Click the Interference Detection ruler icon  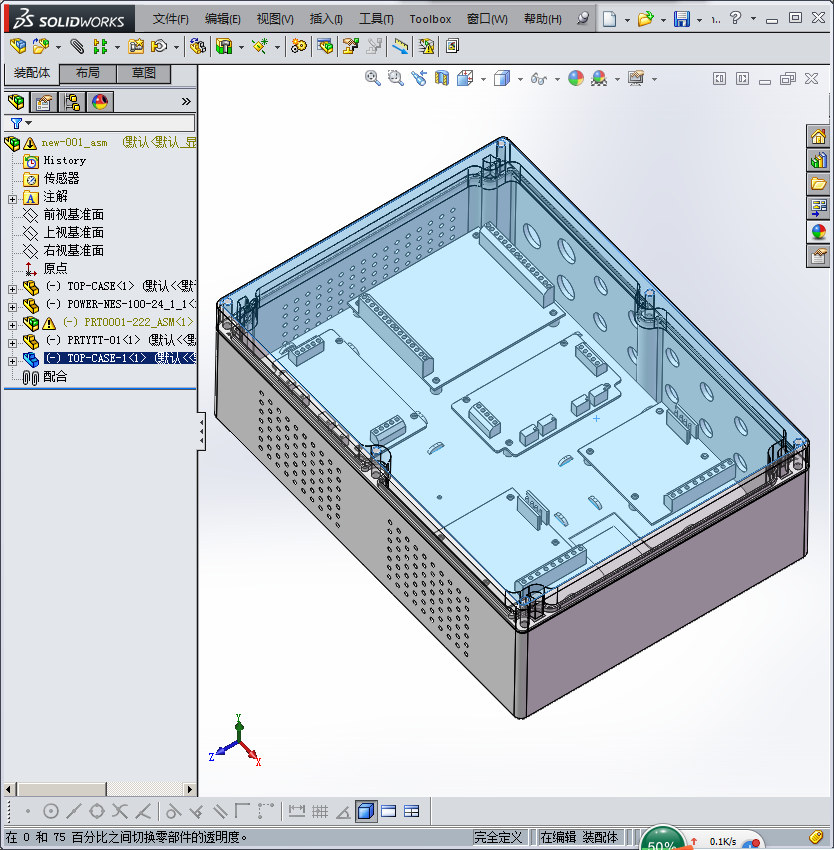(x=401, y=47)
